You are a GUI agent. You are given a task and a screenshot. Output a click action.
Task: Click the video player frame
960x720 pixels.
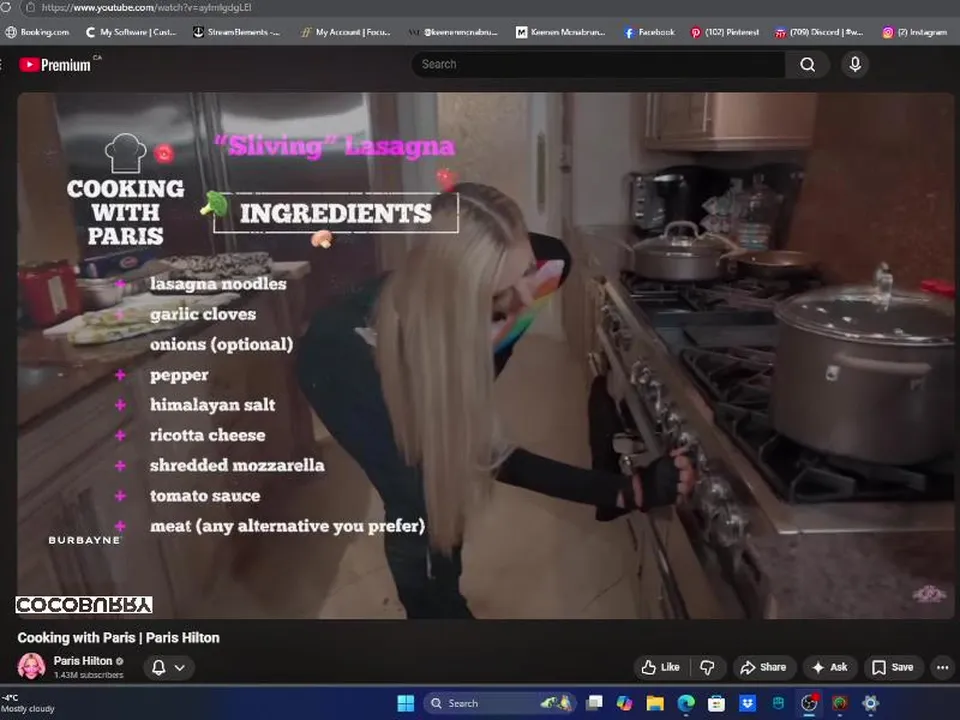click(485, 355)
